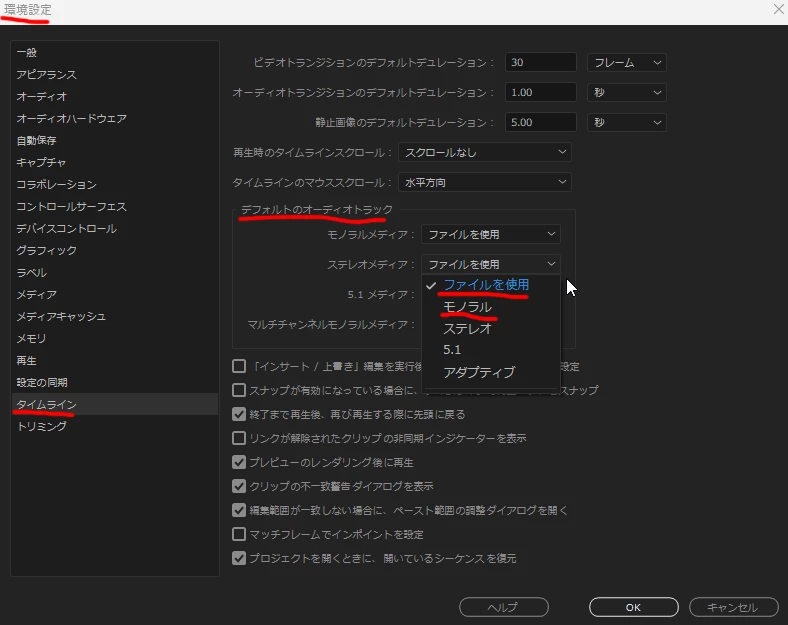Viewport: 788px width, 625px height.
Task: Open 水平方向 mouse scroll dropdown
Action: click(x=484, y=182)
